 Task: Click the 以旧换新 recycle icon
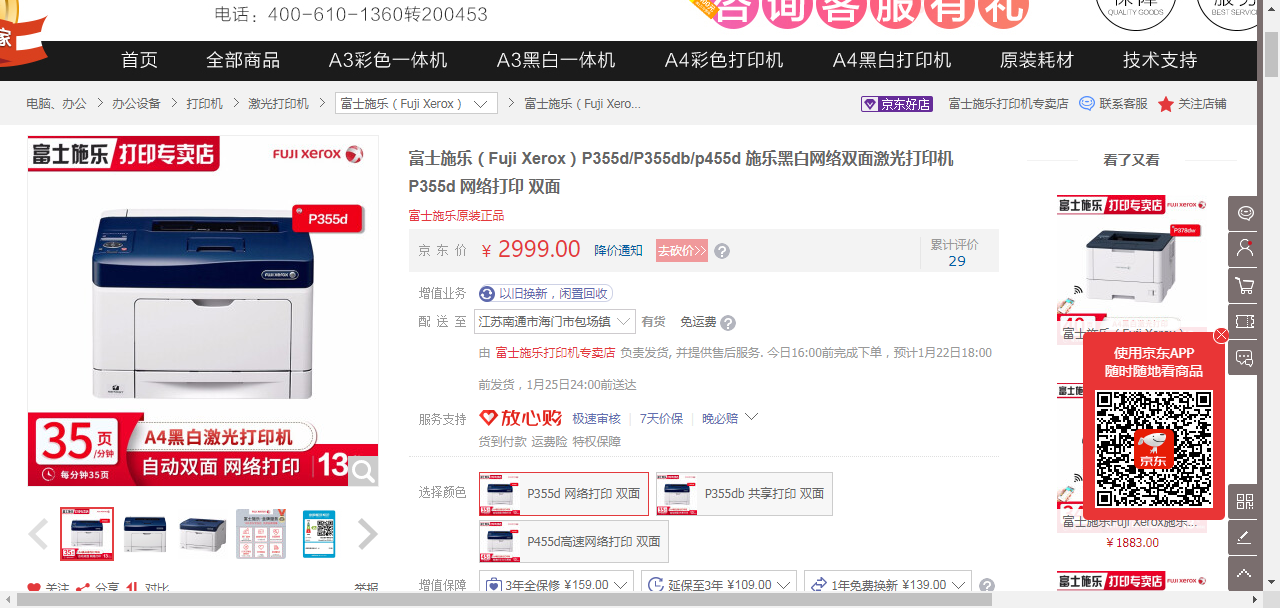point(487,293)
